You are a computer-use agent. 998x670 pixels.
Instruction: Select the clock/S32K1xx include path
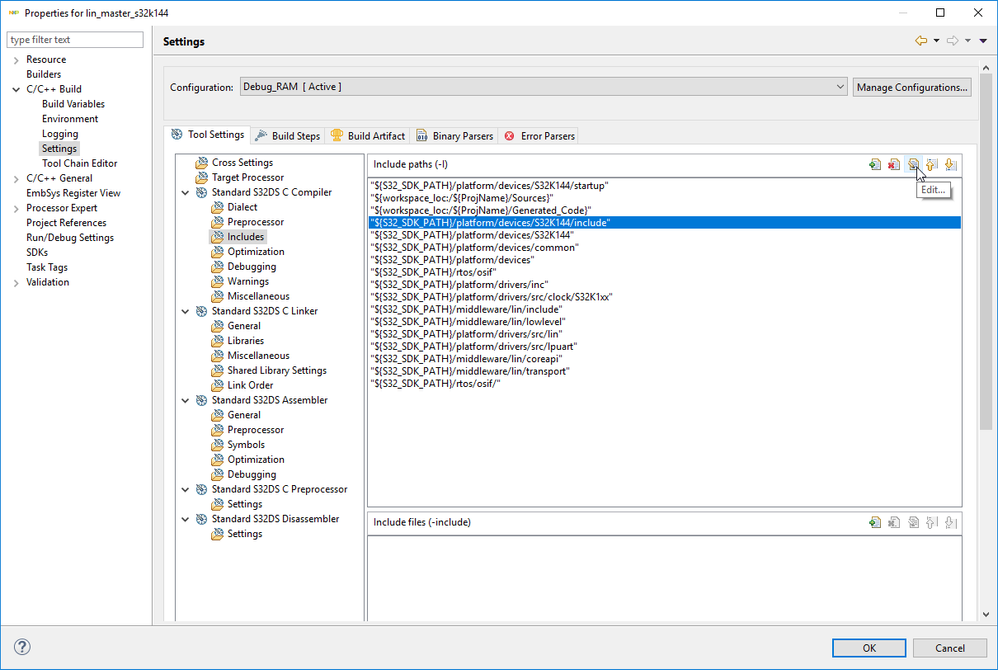[x=664, y=297]
